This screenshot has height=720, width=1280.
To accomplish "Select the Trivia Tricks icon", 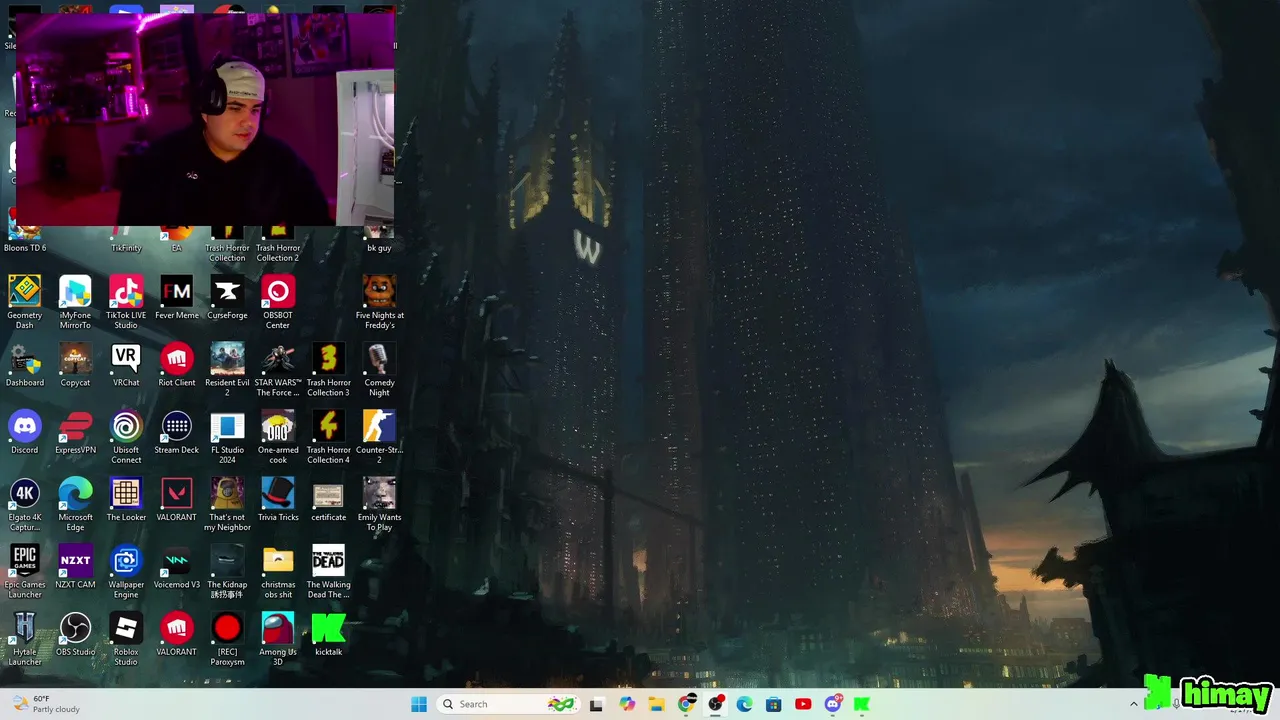I will point(278,498).
